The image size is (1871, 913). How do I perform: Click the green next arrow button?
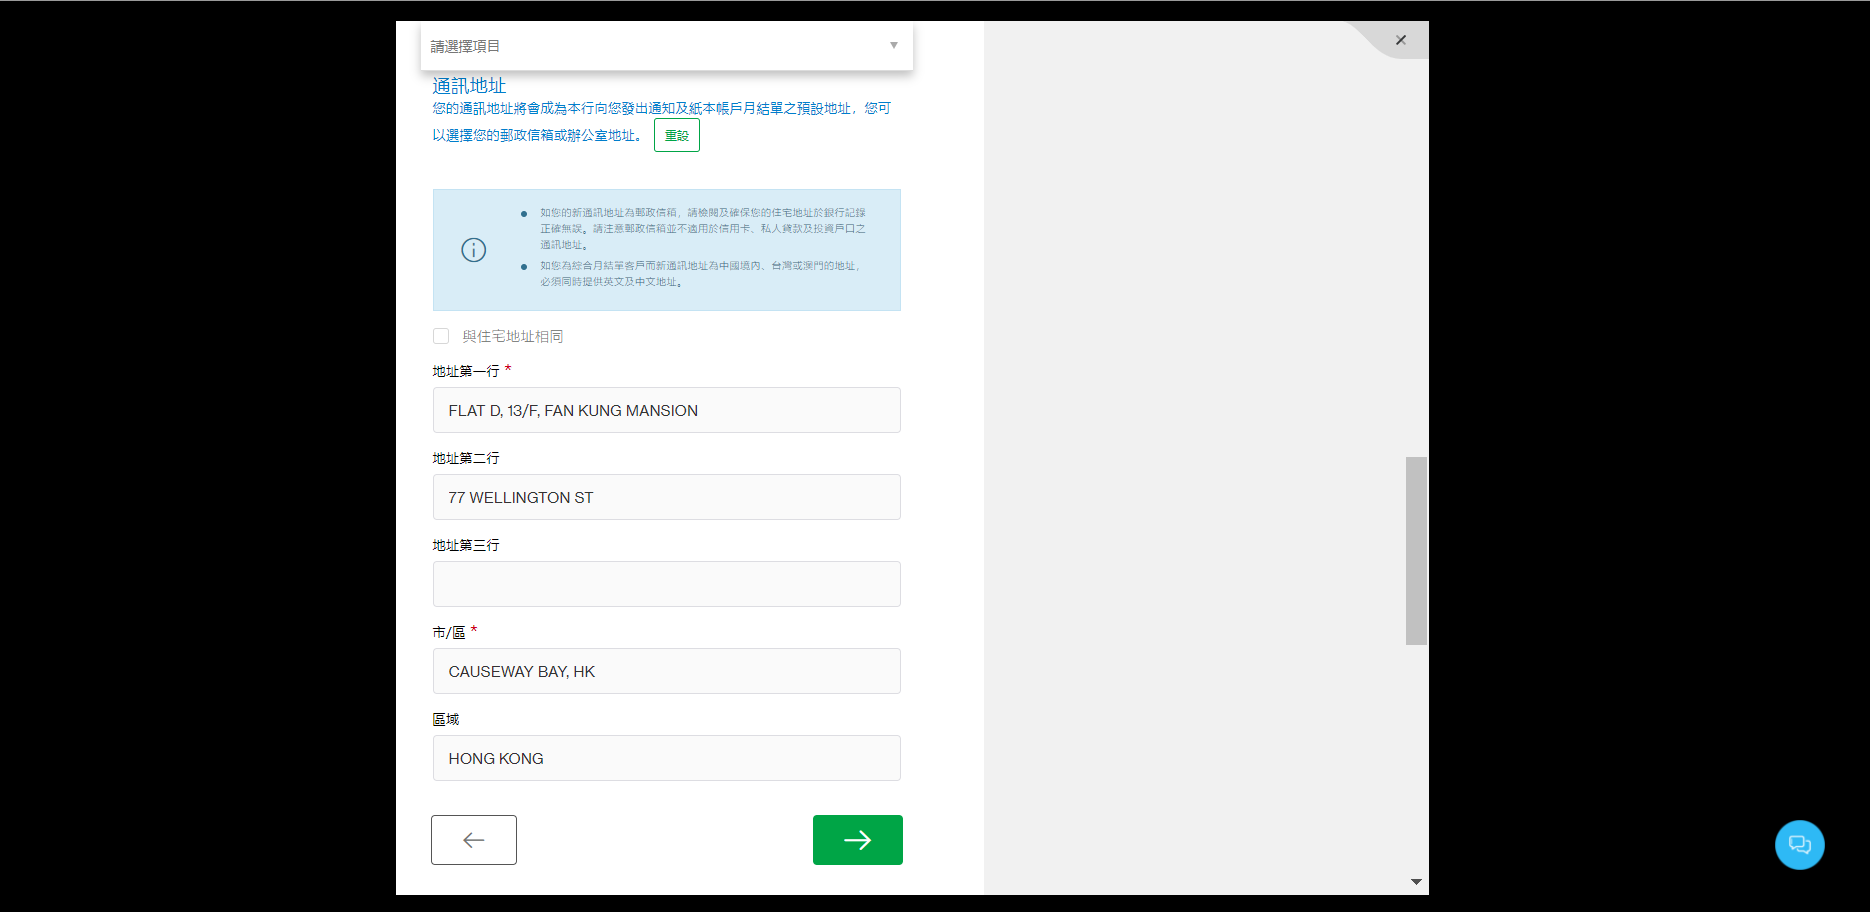point(857,840)
